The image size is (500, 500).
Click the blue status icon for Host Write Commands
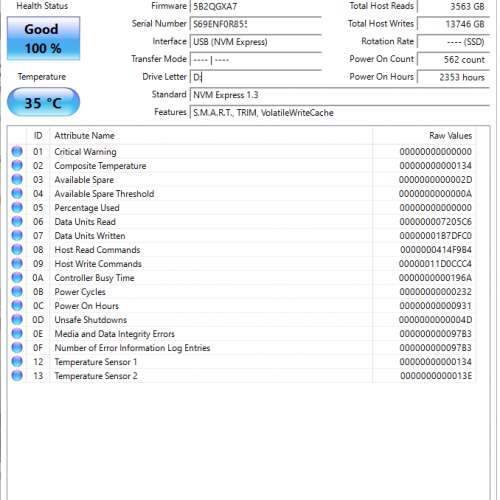click(x=17, y=263)
